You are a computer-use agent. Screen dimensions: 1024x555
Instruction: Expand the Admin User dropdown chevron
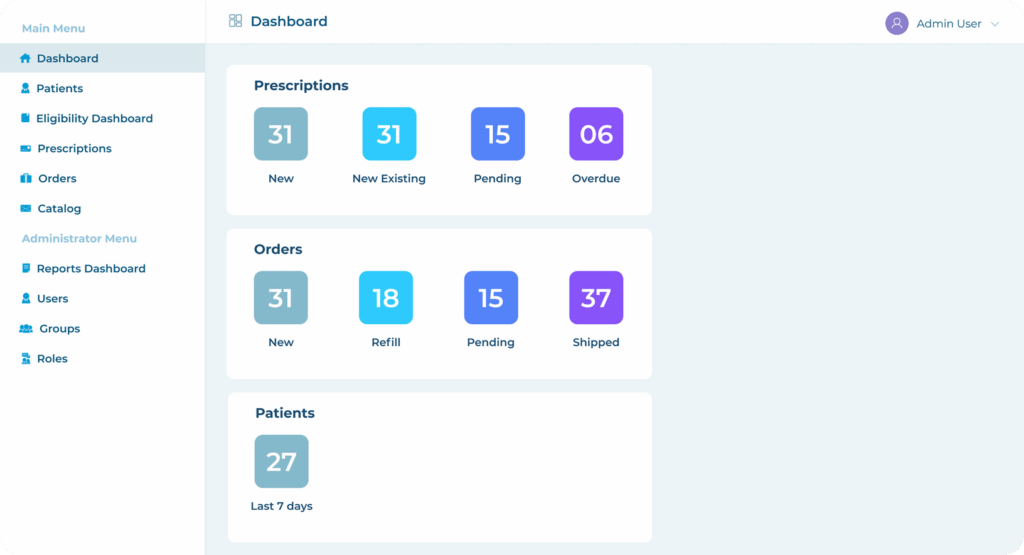point(994,24)
